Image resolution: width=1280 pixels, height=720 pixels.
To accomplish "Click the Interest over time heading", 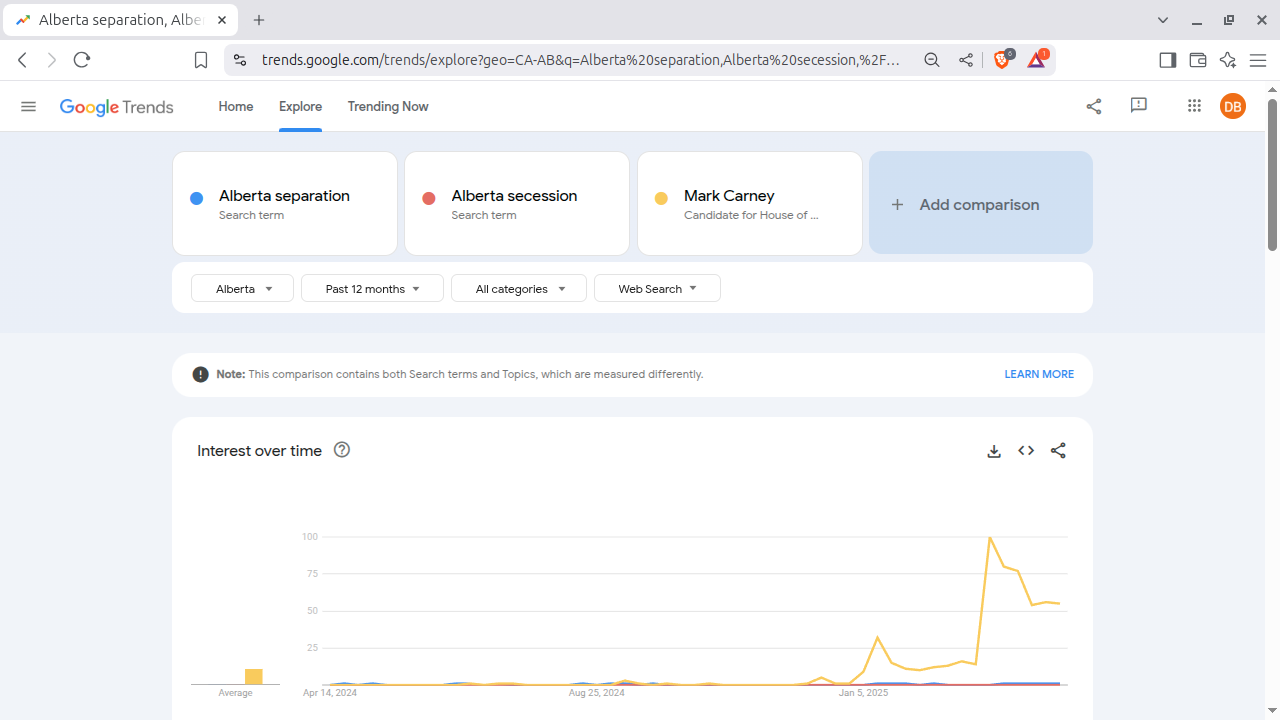I will pos(259,451).
